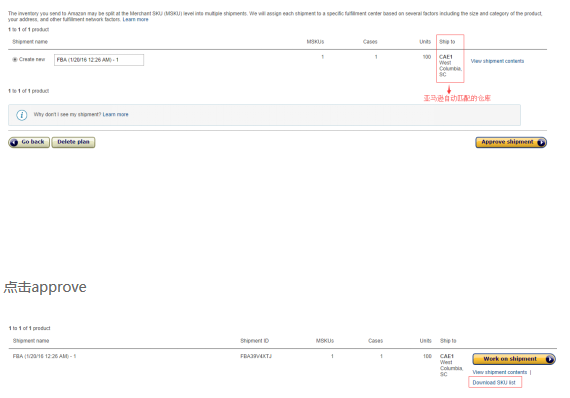Click the Shipment name header in the top table

pos(30,42)
